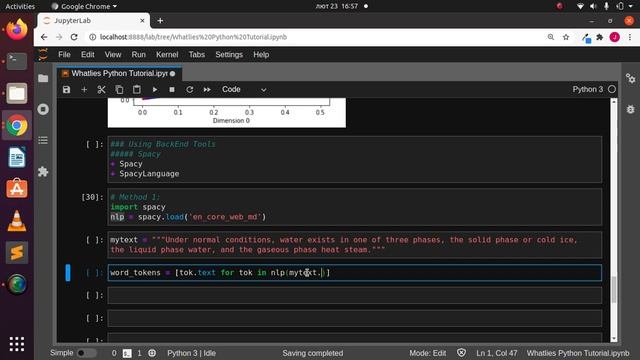The width and height of the screenshot is (640, 360).
Task: Open Property Inspector in right sidebar
Action: click(x=630, y=78)
